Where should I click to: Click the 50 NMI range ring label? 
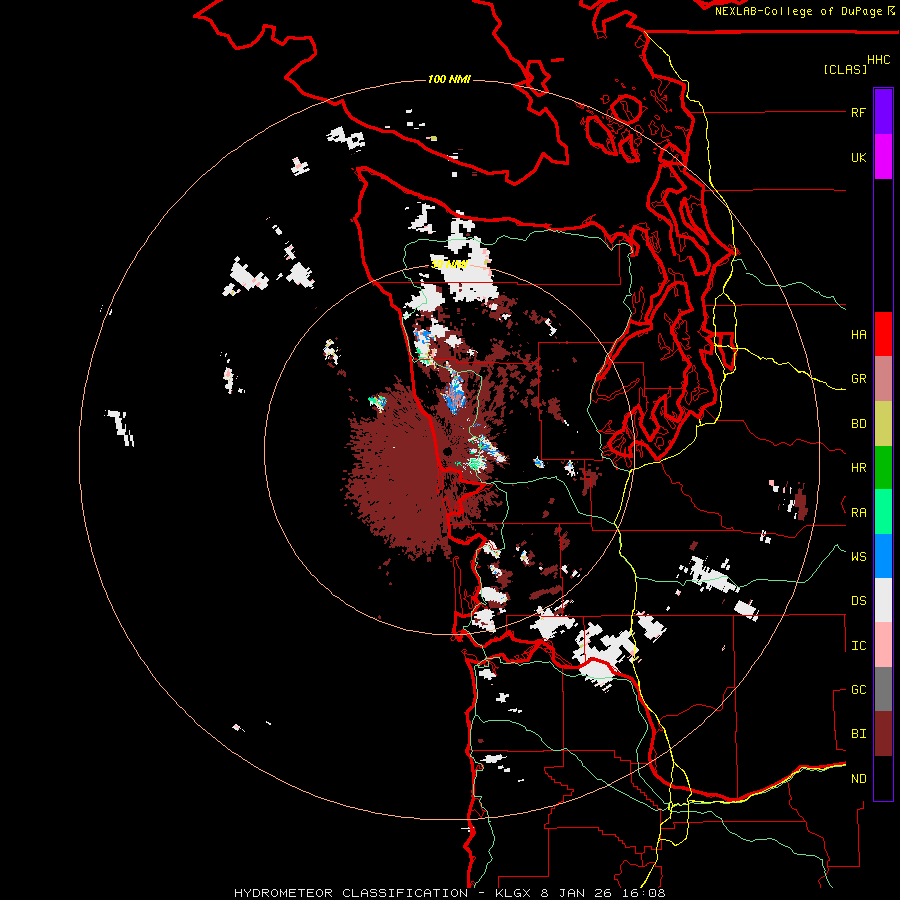(449, 264)
